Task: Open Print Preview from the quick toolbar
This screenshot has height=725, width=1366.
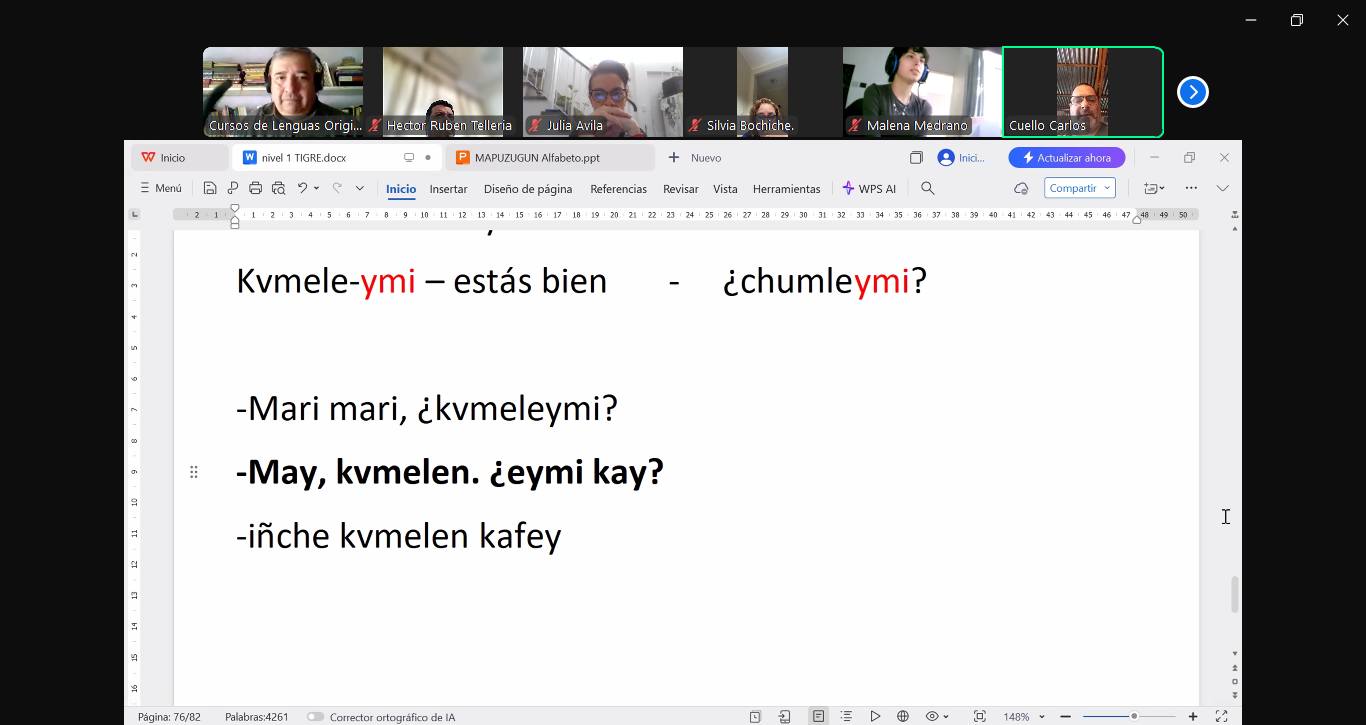Action: (x=278, y=188)
